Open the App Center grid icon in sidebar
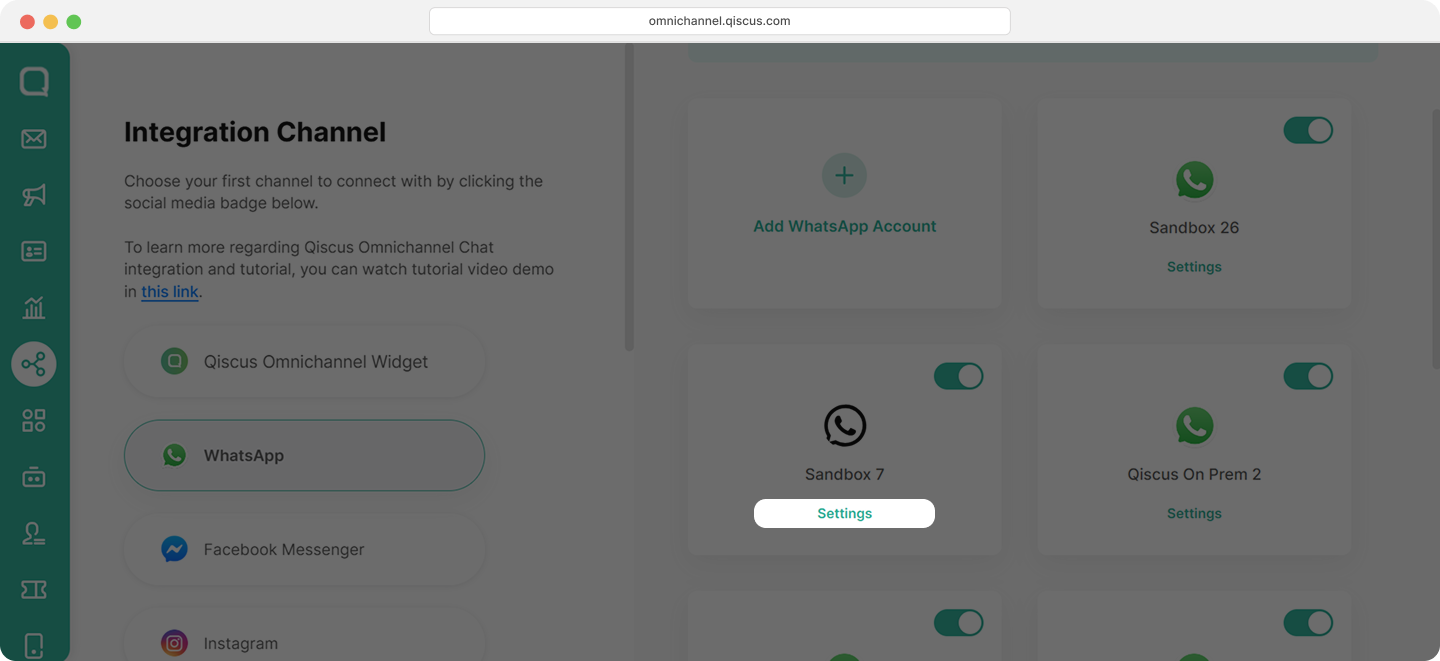1440x661 pixels. coord(34,420)
